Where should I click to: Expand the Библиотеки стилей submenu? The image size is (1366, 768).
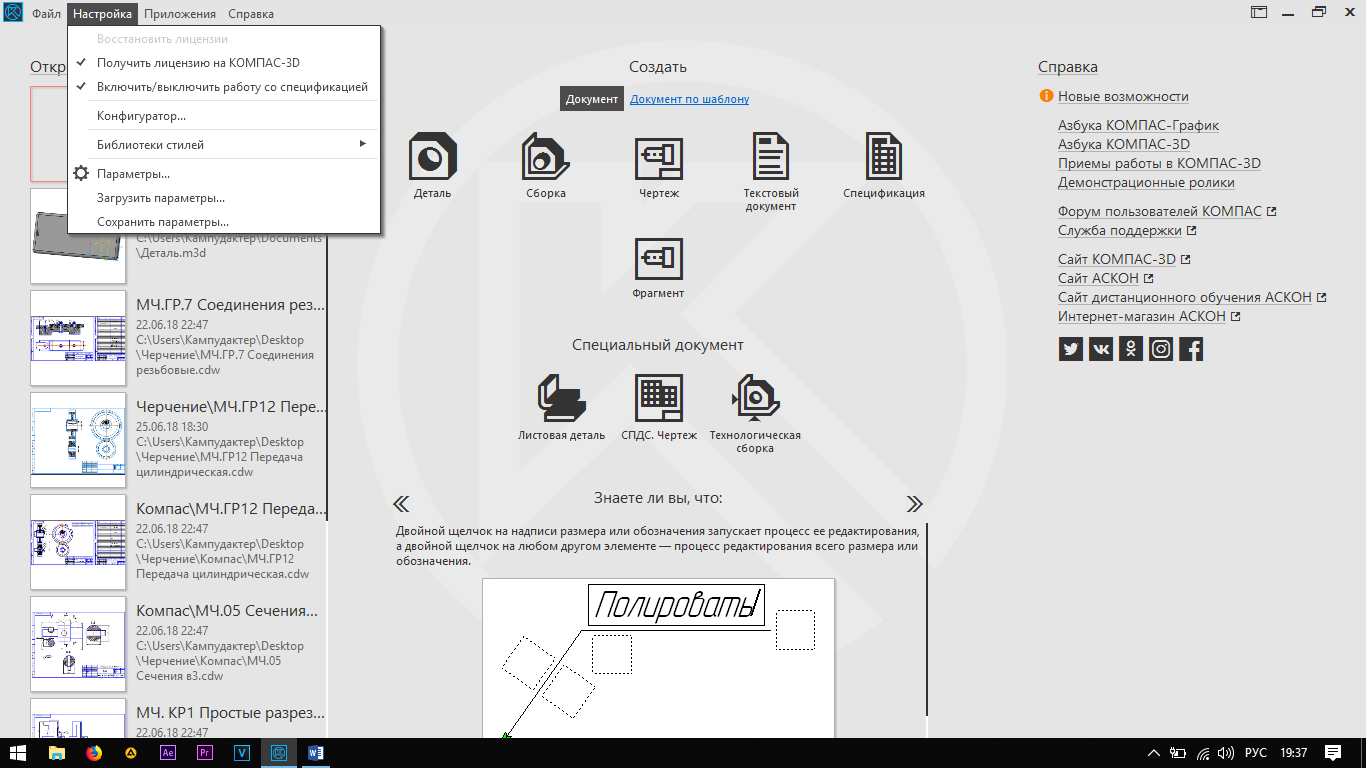pos(224,144)
